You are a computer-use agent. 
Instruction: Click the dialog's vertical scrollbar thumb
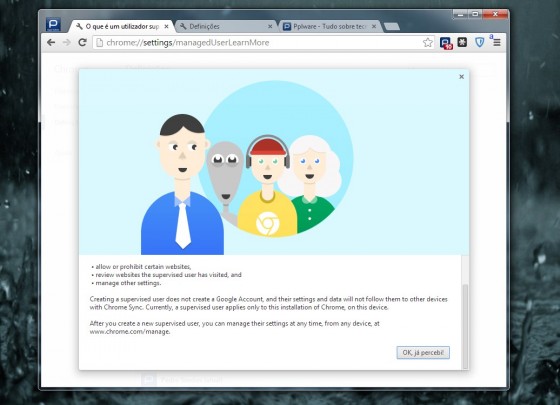(x=465, y=326)
